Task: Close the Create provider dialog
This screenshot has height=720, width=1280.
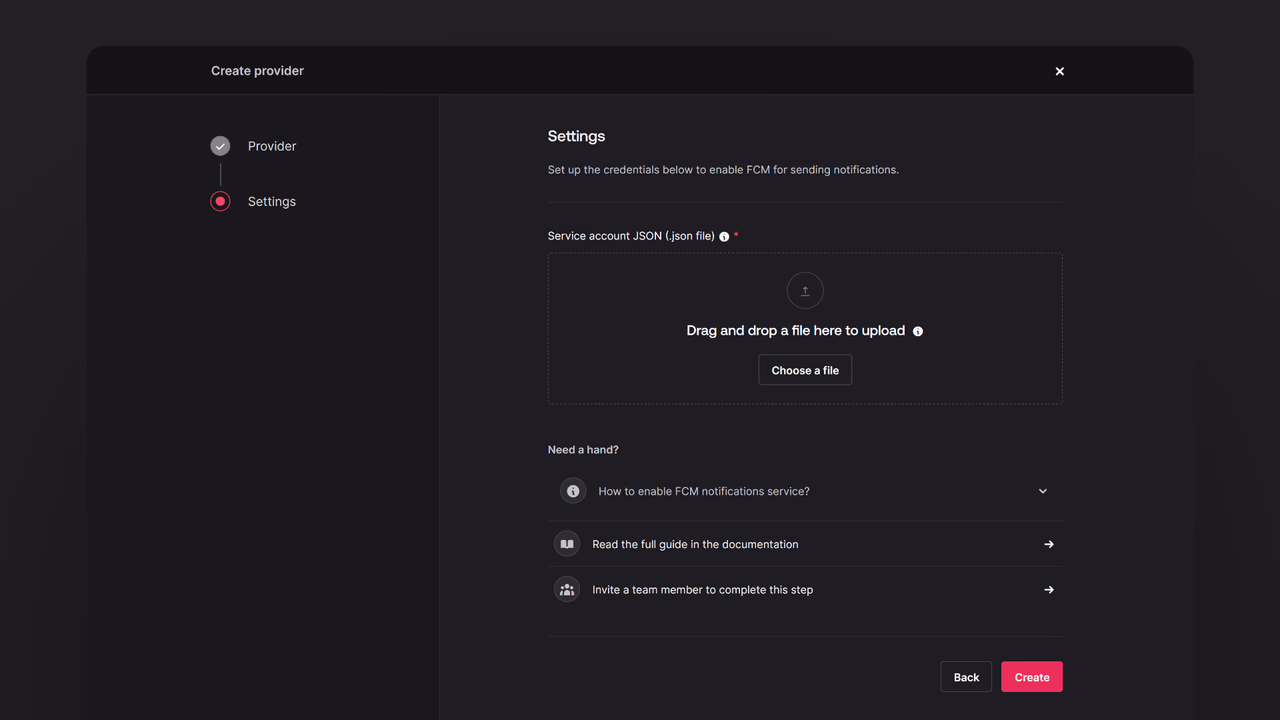Action: pyautogui.click(x=1059, y=71)
